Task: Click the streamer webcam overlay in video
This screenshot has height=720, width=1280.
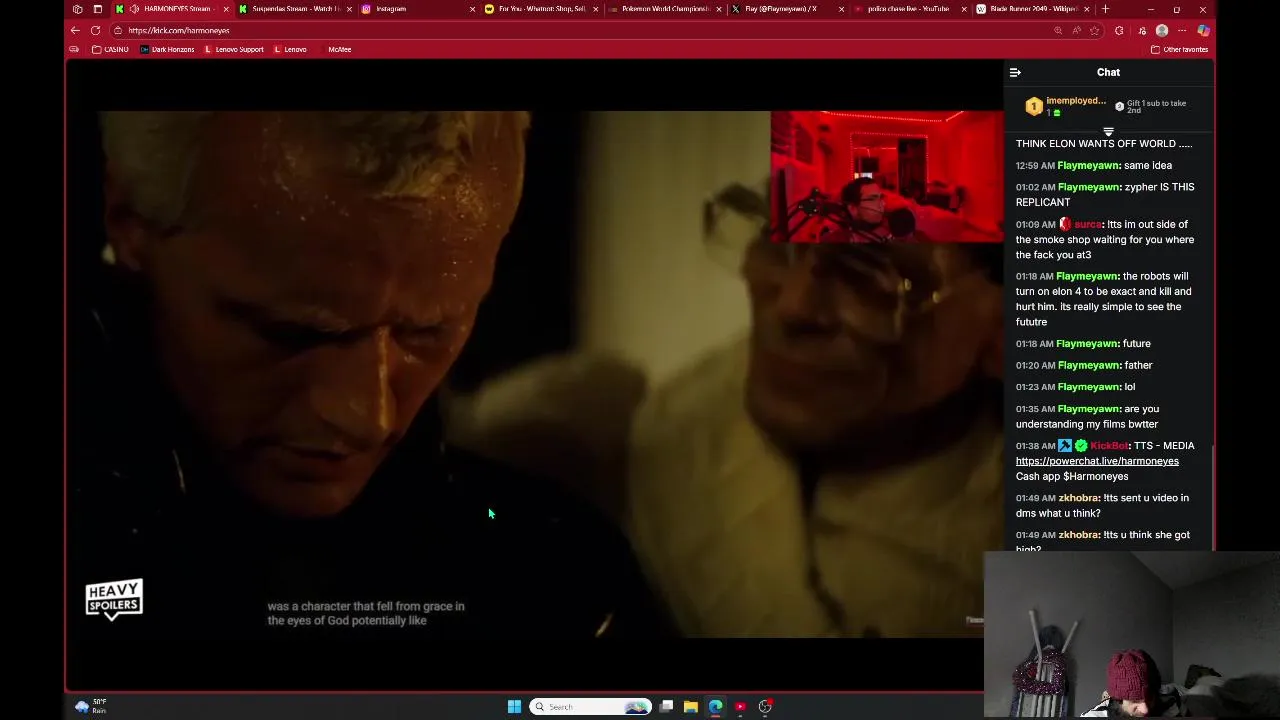Action: coord(886,176)
